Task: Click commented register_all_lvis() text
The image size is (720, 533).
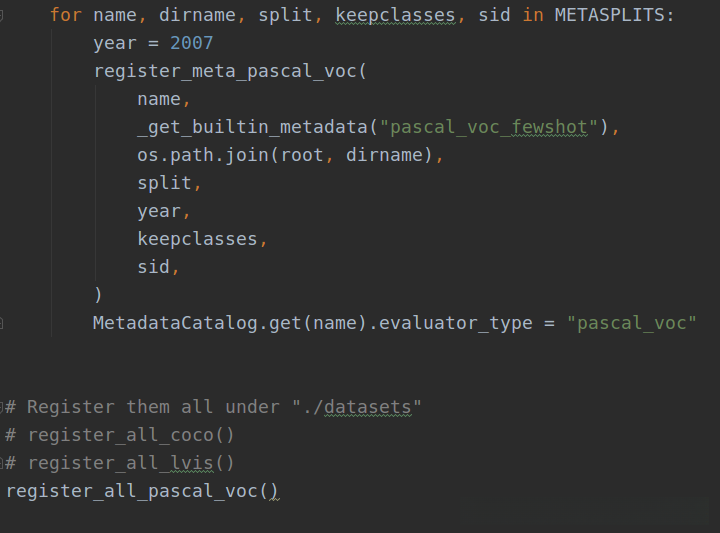Action: click(x=130, y=463)
